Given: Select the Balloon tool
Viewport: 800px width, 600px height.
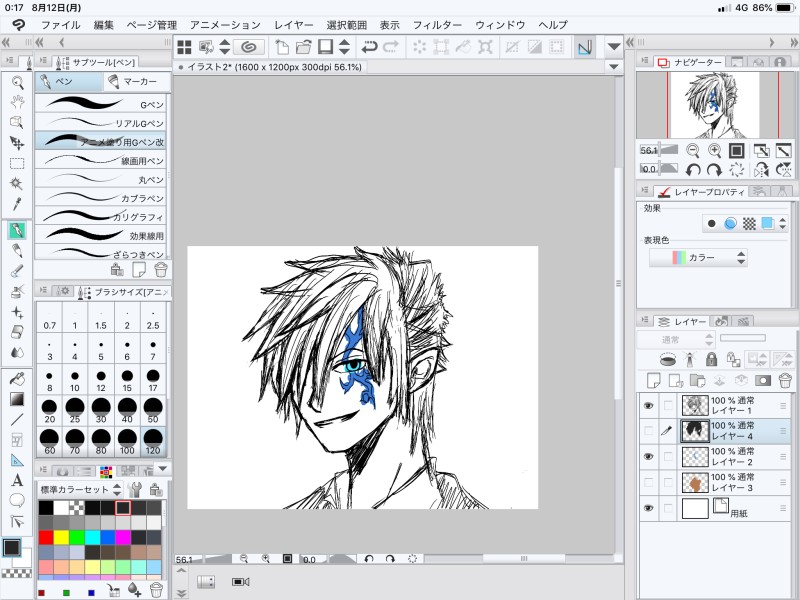Looking at the screenshot, I should pos(17,501).
